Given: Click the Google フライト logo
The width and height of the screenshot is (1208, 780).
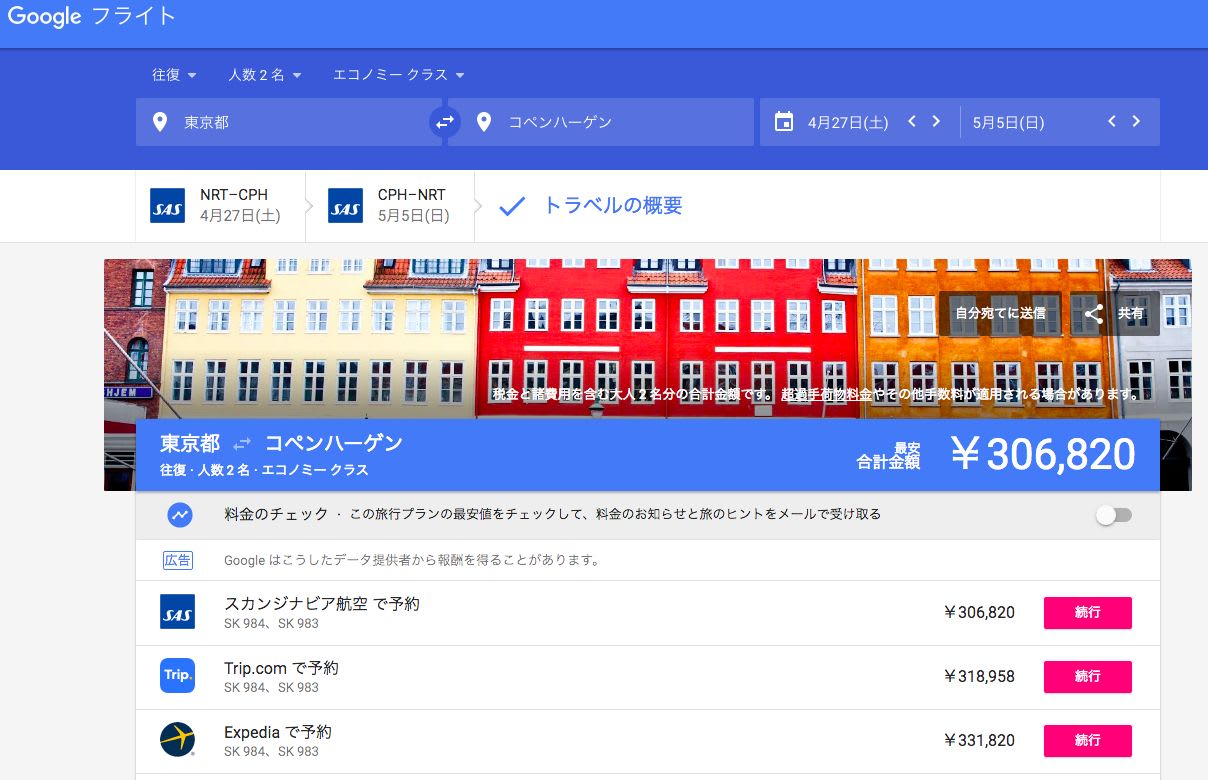Looking at the screenshot, I should tap(92, 17).
